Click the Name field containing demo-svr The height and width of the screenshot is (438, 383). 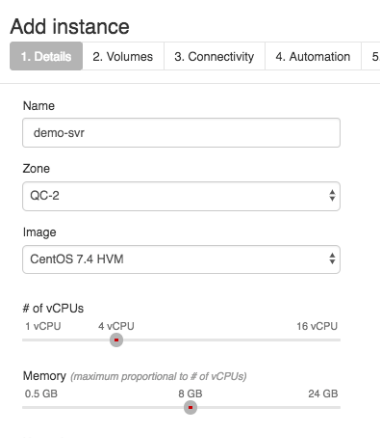(181, 133)
